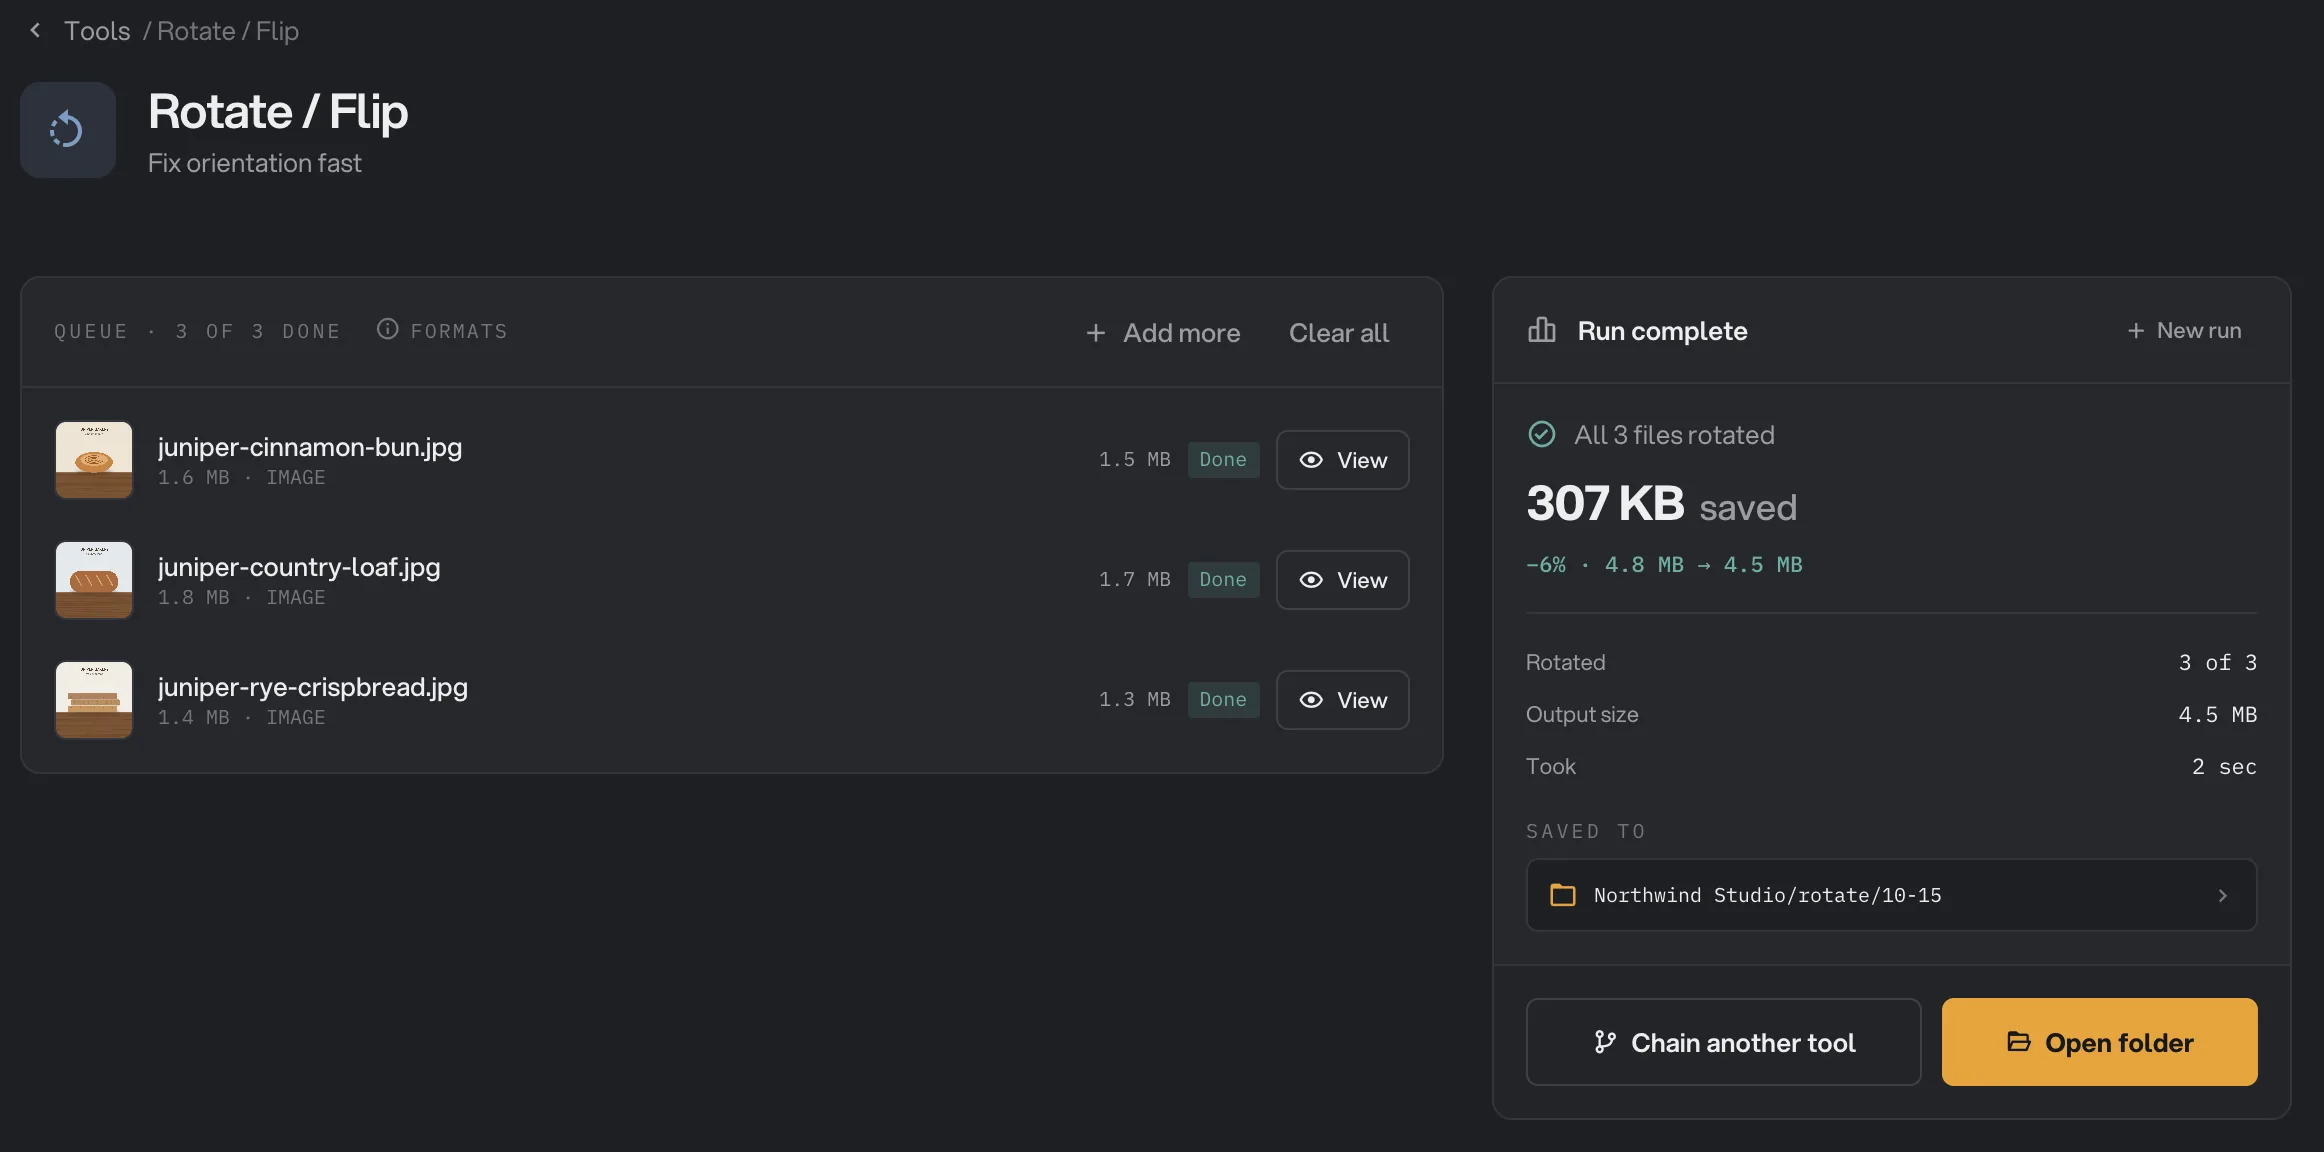The width and height of the screenshot is (2324, 1152).
Task: Click the Queue 3 of 3 done label
Action: pos(197,331)
